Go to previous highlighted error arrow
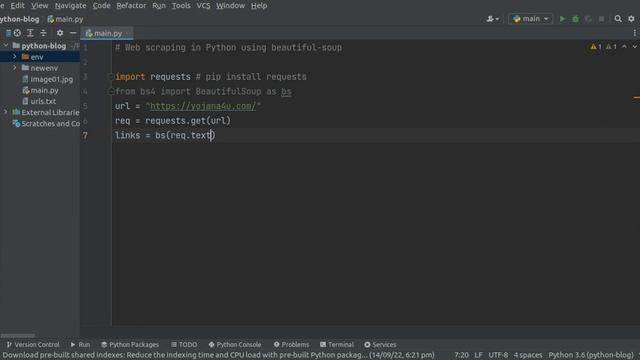The height and width of the screenshot is (360, 640). [624, 47]
